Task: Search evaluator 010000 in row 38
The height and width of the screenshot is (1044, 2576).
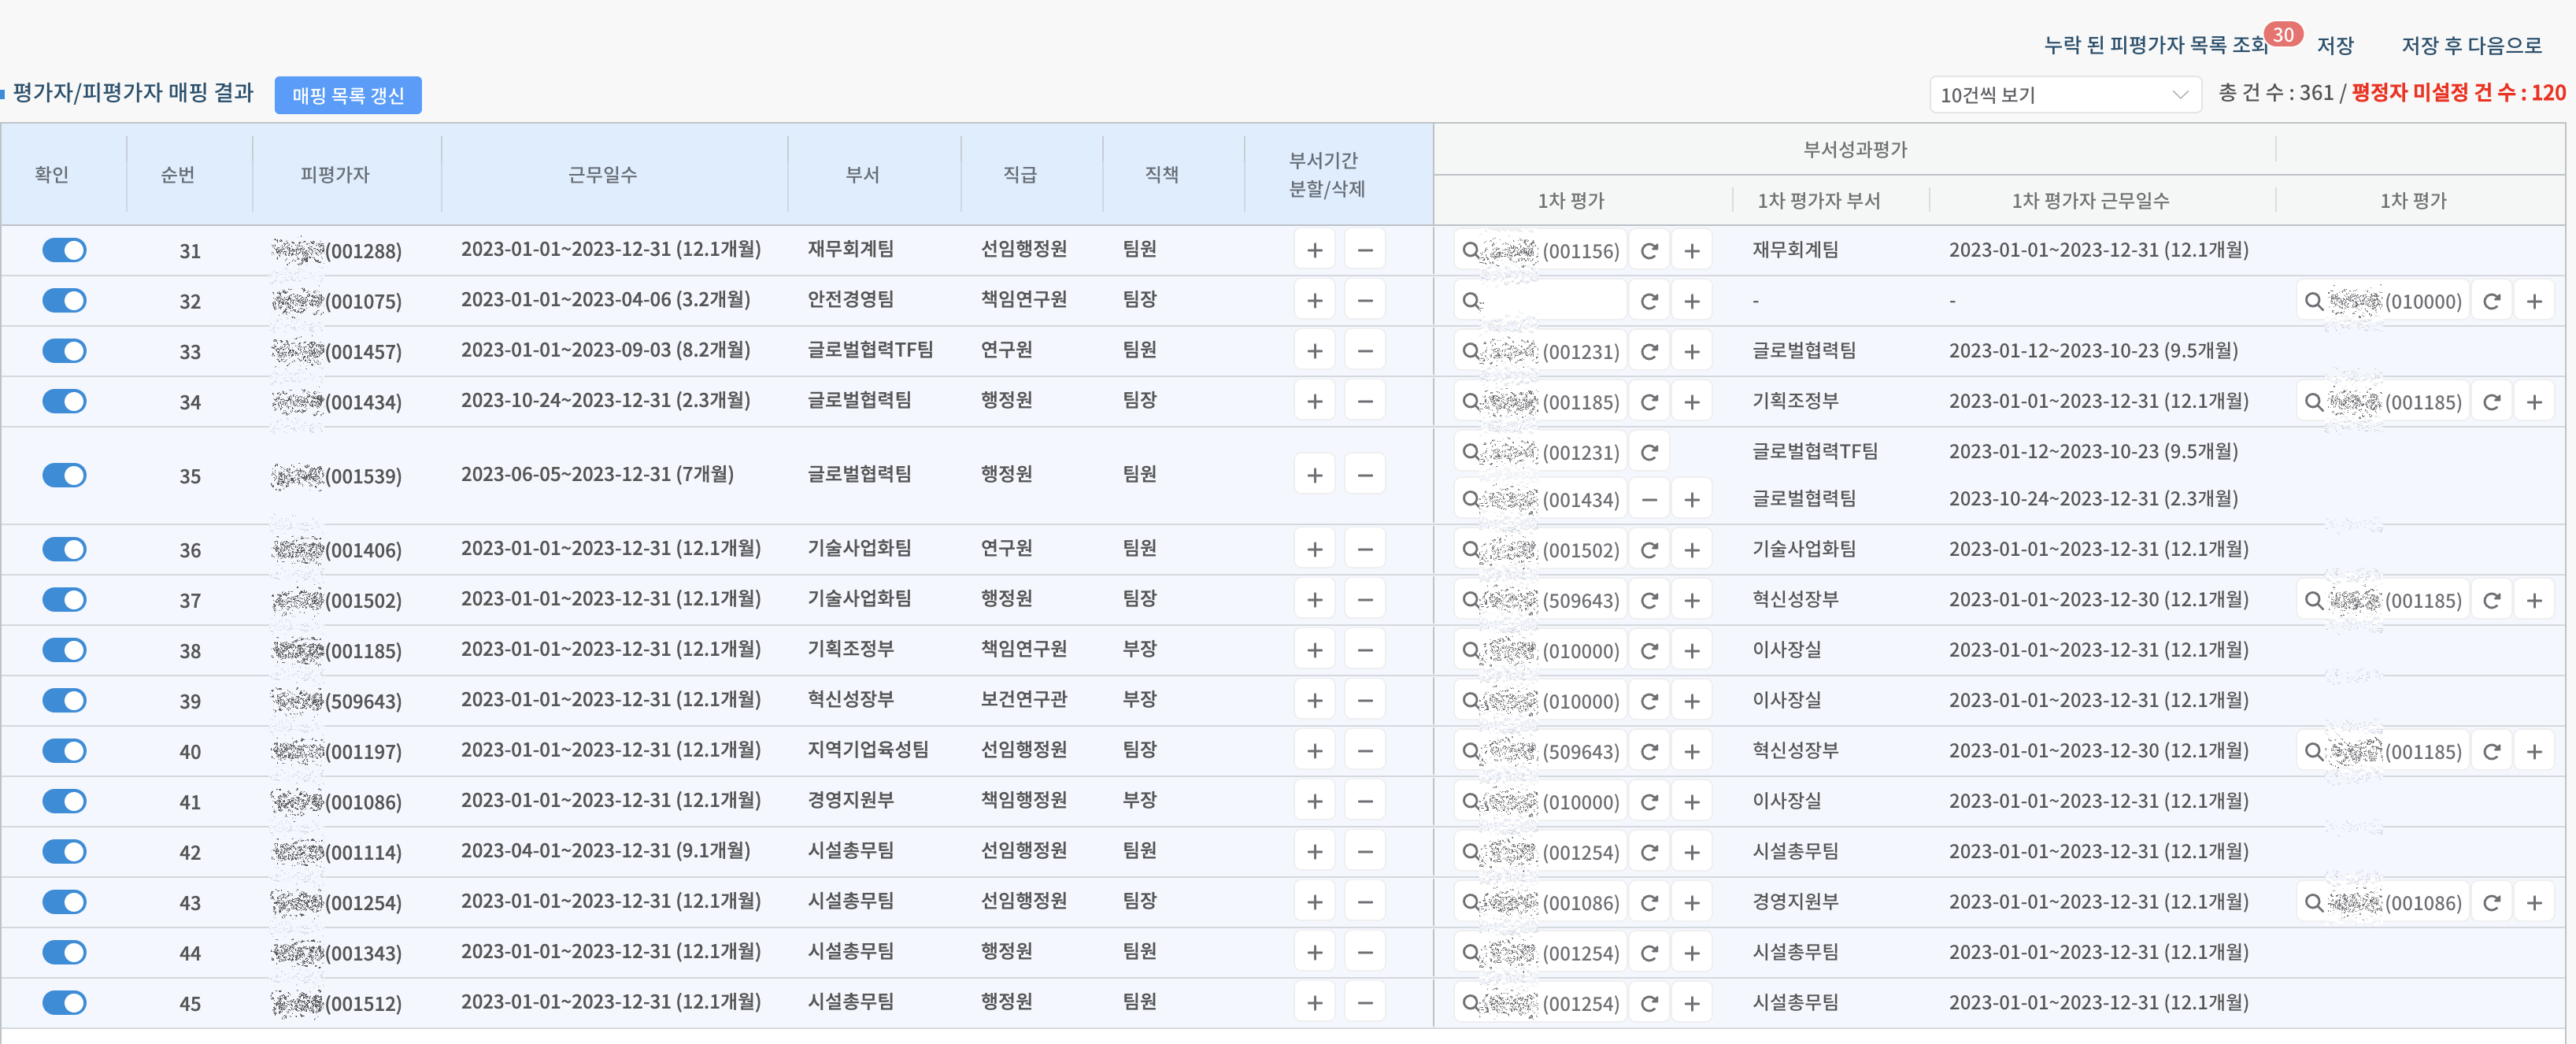Action: coord(1470,651)
